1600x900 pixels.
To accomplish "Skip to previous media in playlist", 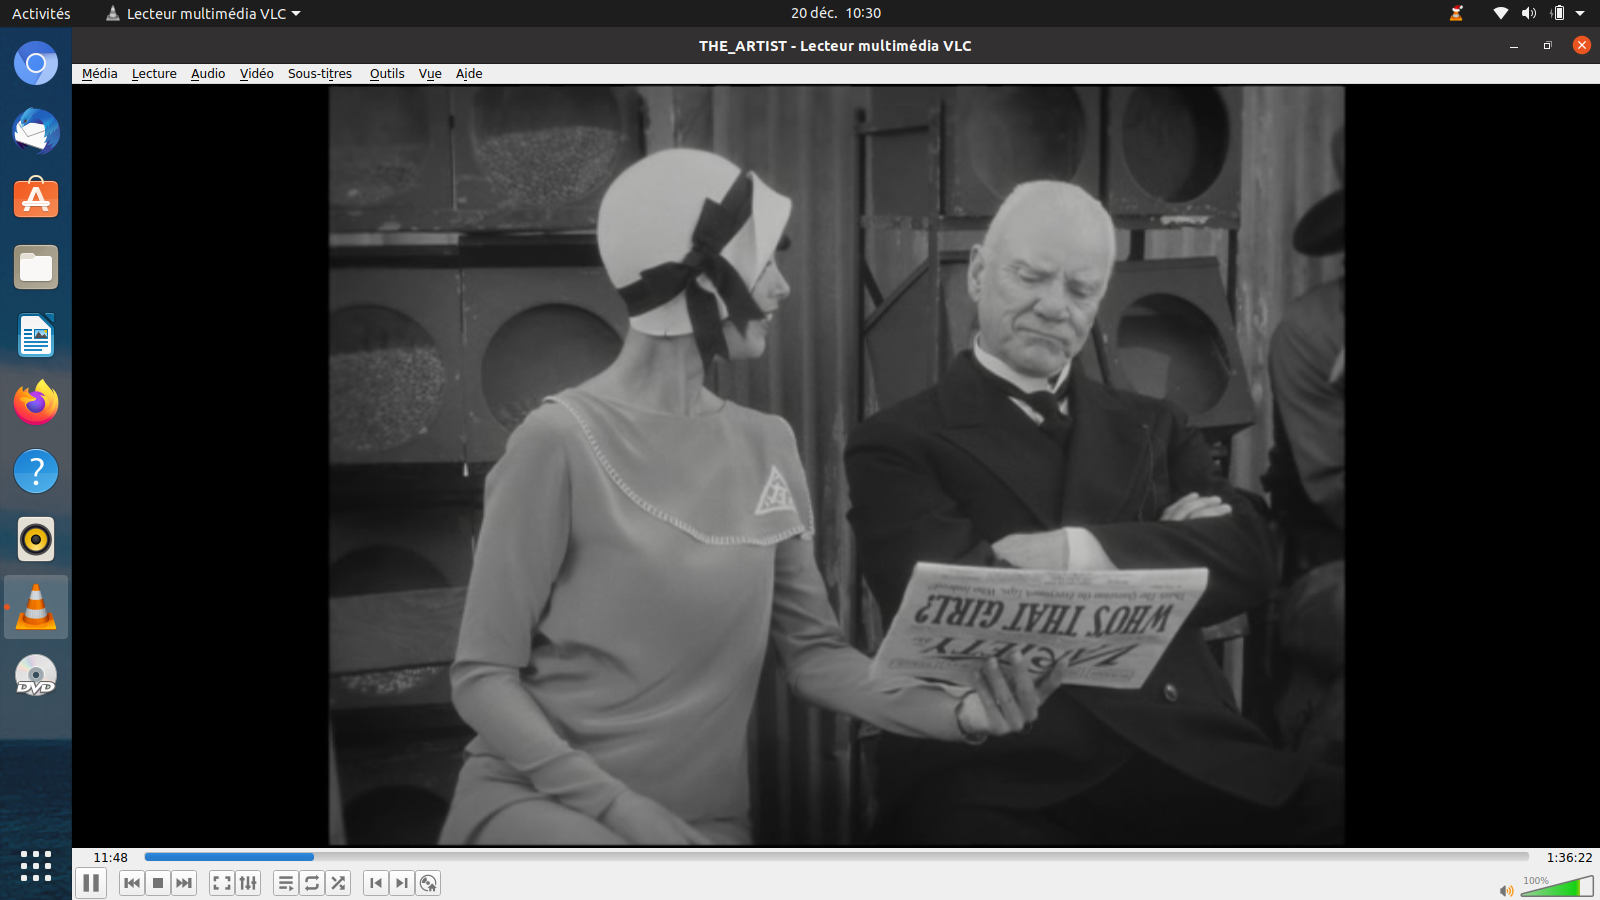I will coord(131,883).
